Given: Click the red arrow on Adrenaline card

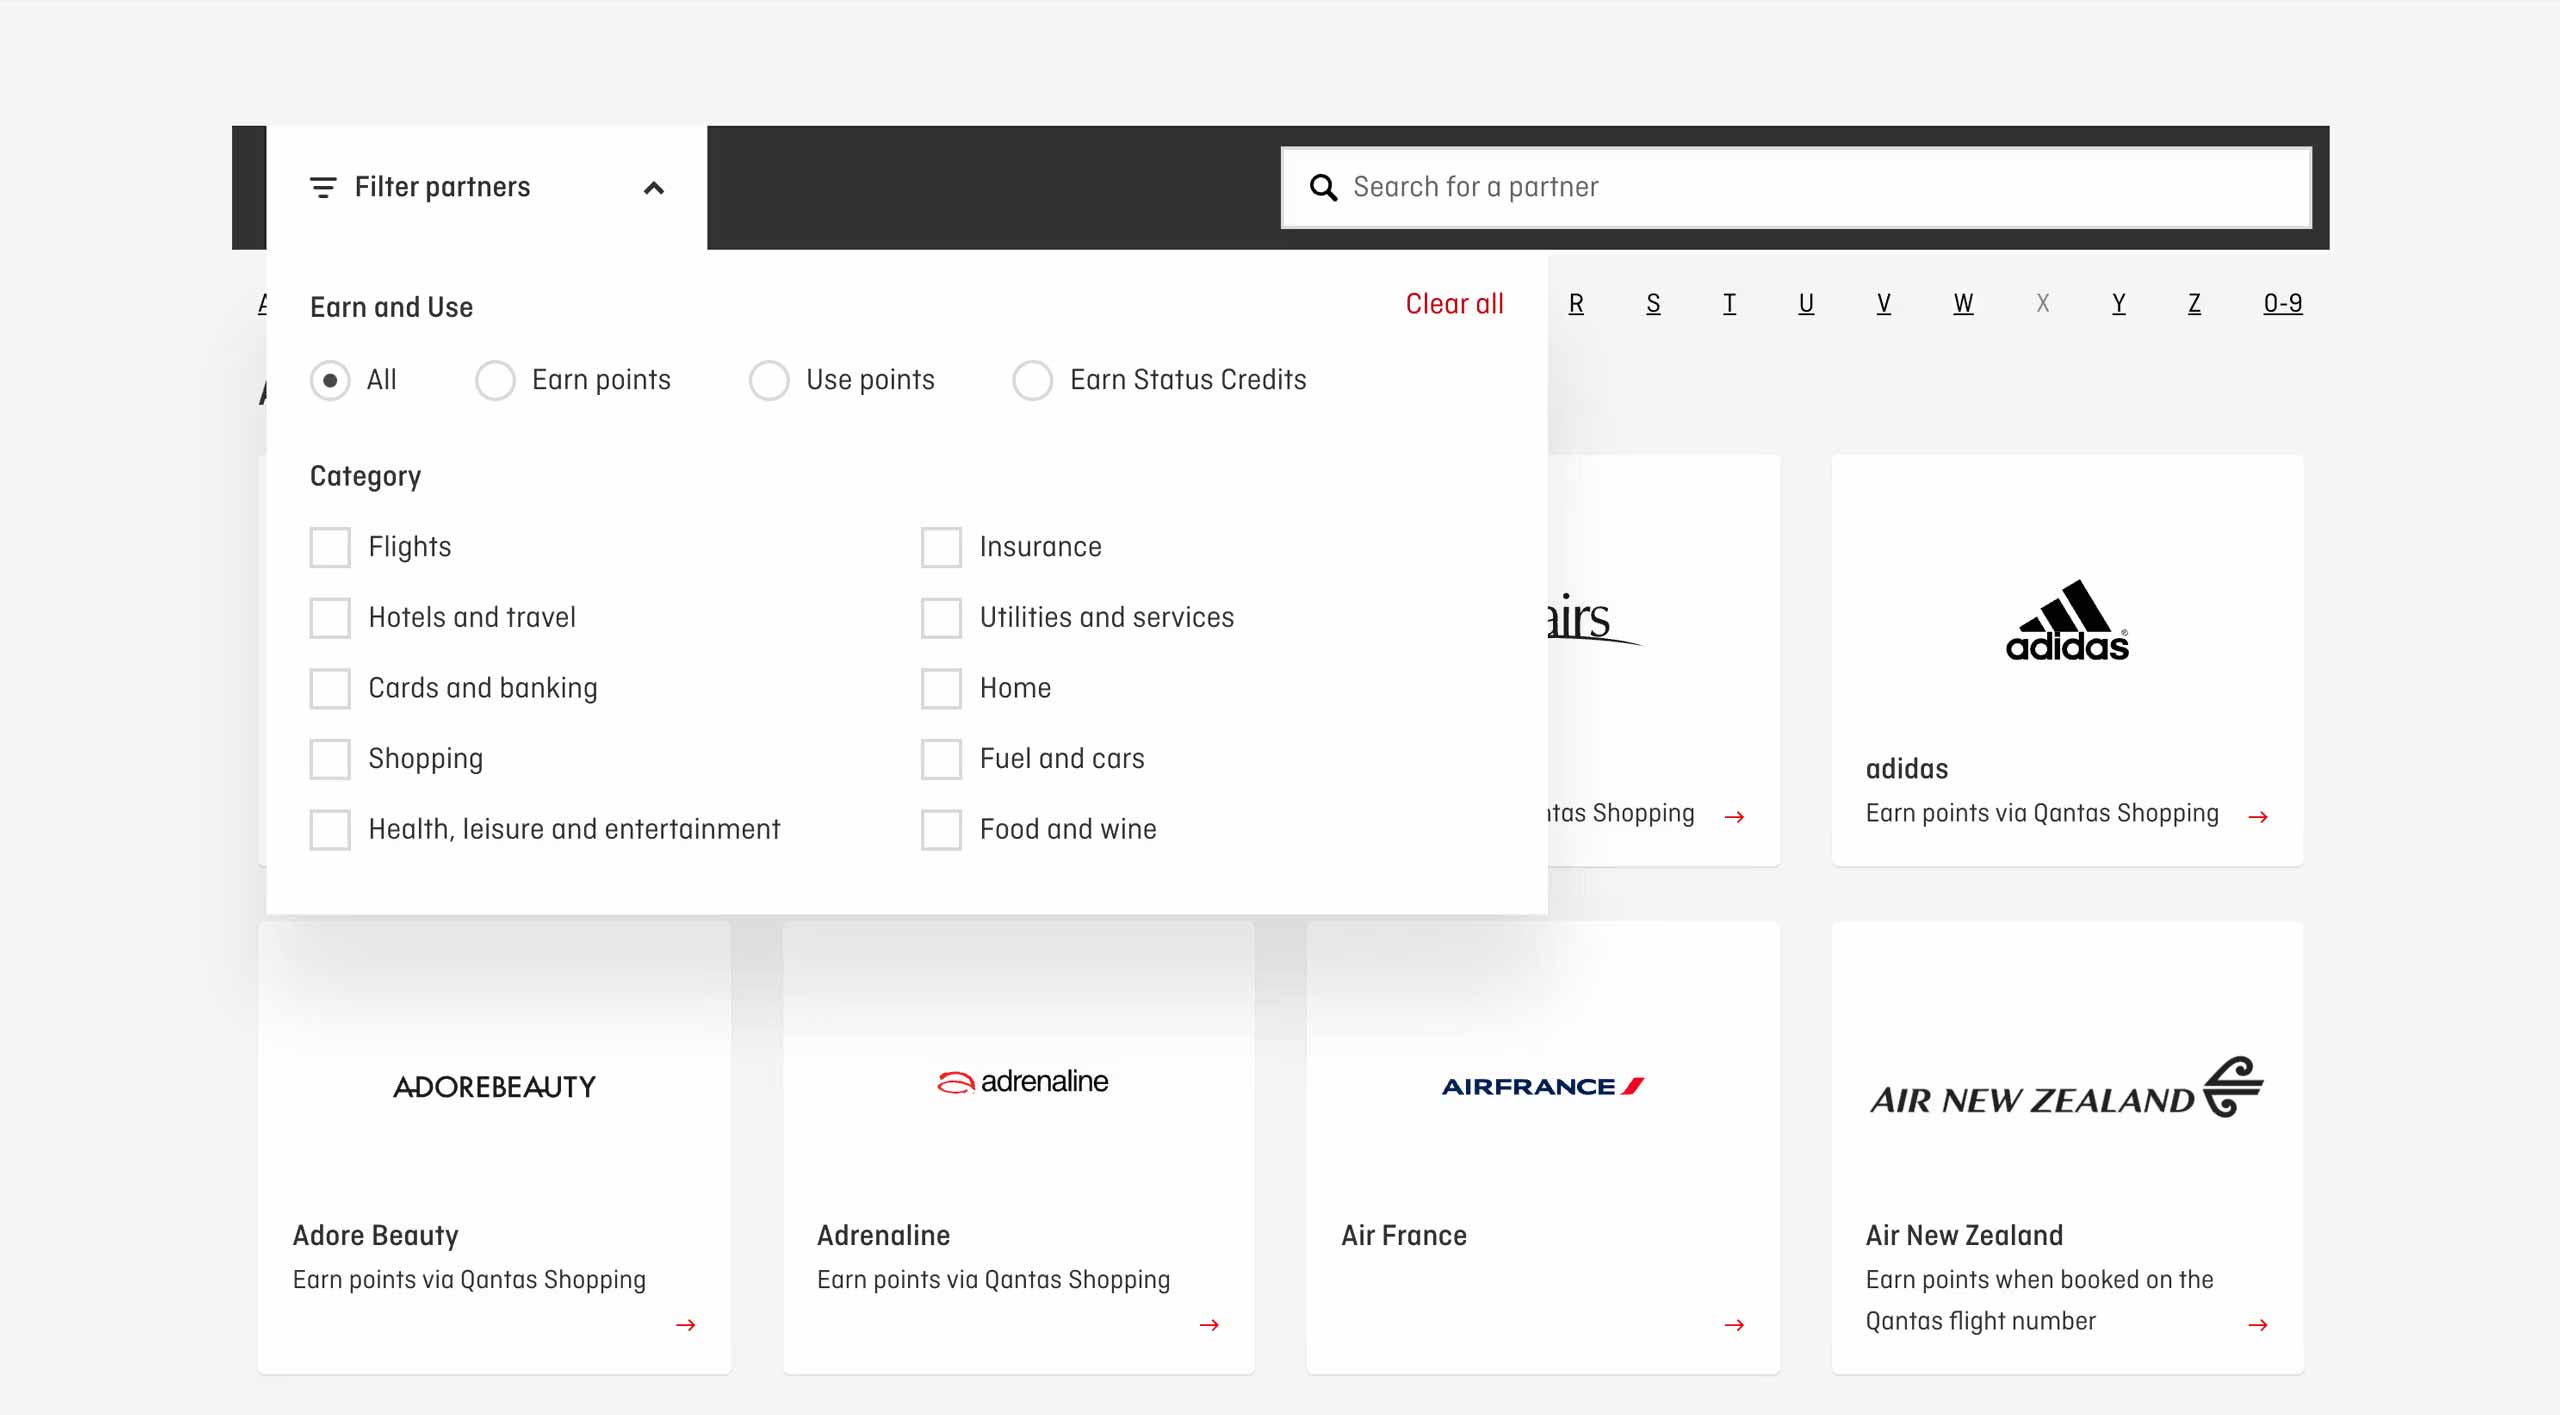Looking at the screenshot, I should click(x=1209, y=1325).
